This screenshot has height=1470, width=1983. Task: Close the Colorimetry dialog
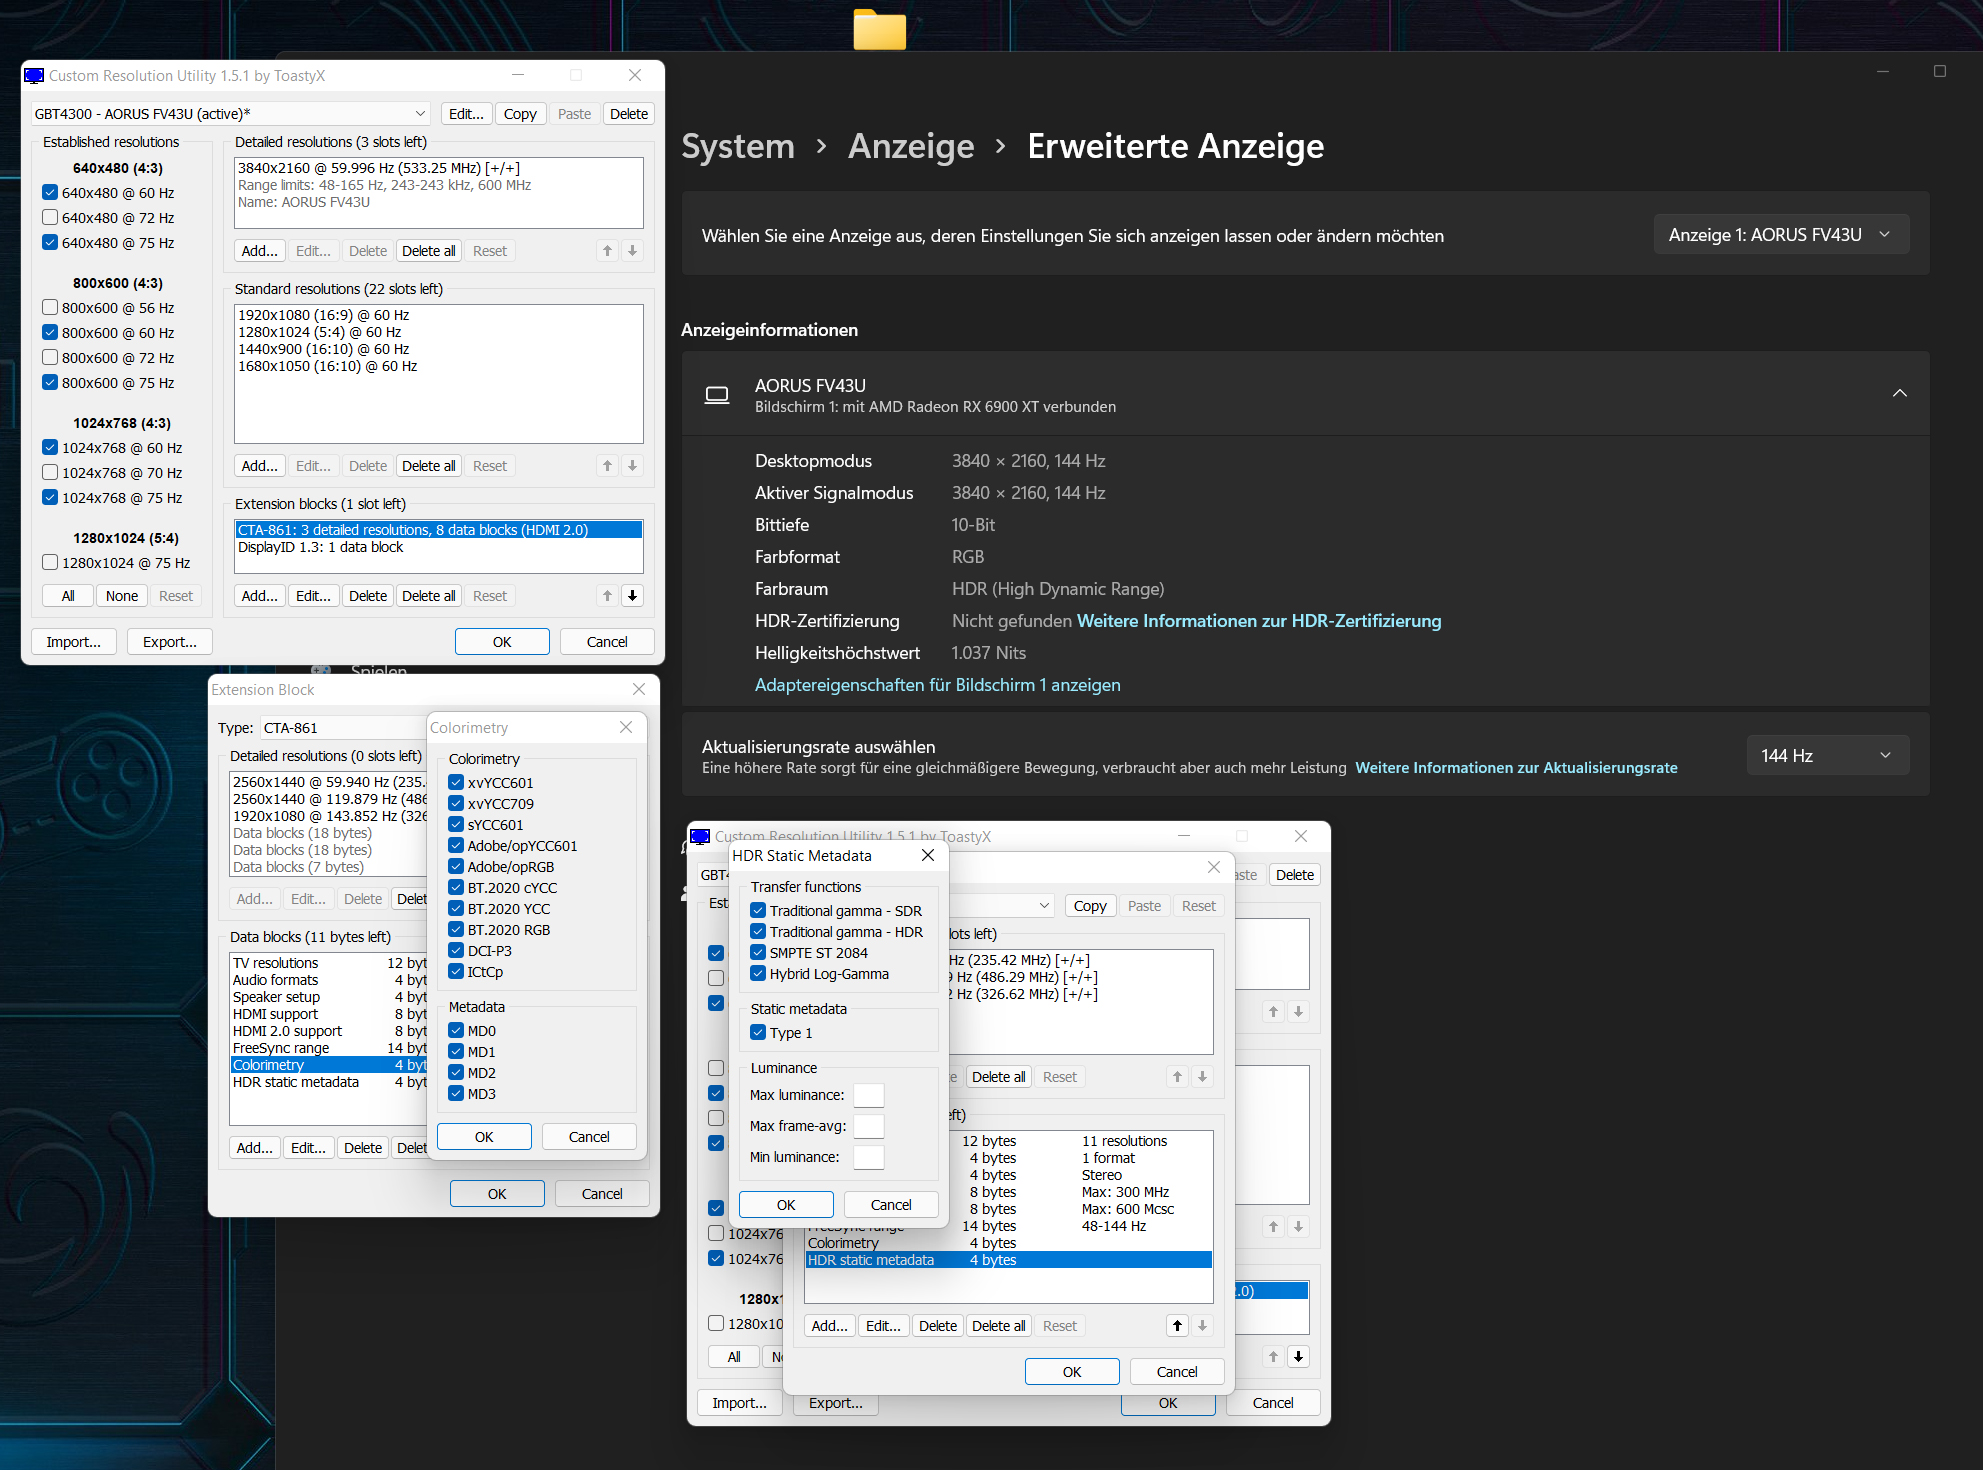coord(626,727)
